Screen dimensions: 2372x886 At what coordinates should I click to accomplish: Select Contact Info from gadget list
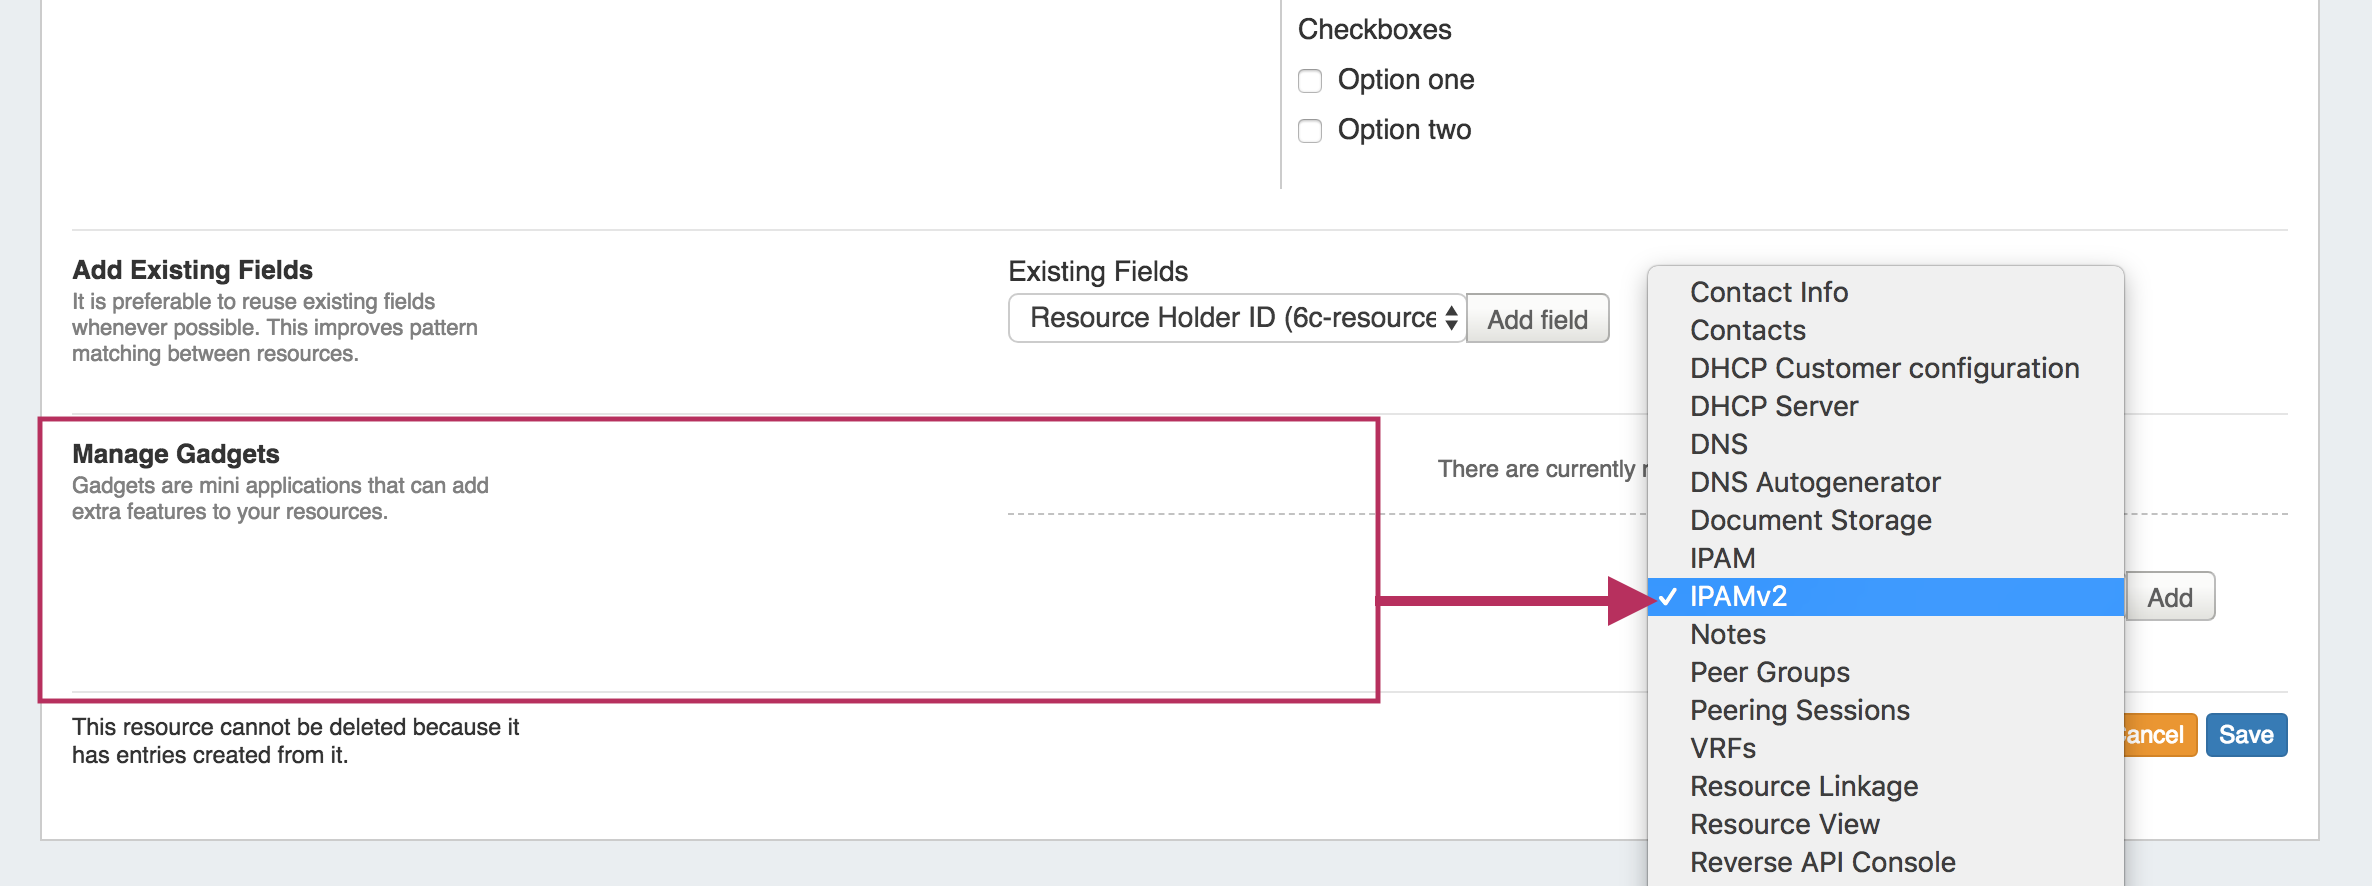[1768, 292]
